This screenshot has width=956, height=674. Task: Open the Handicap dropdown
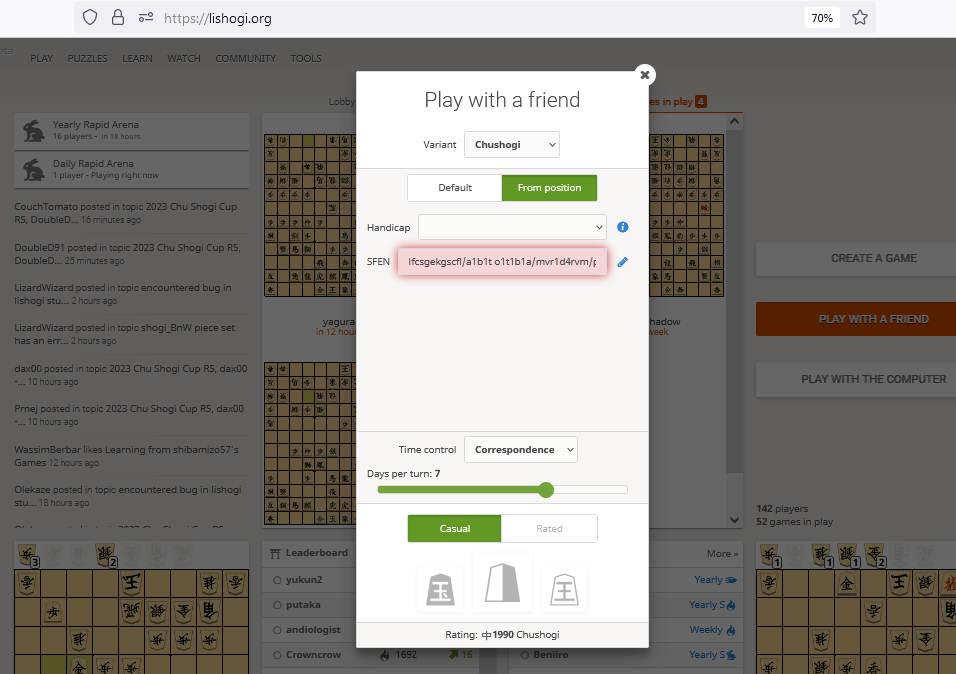click(511, 227)
